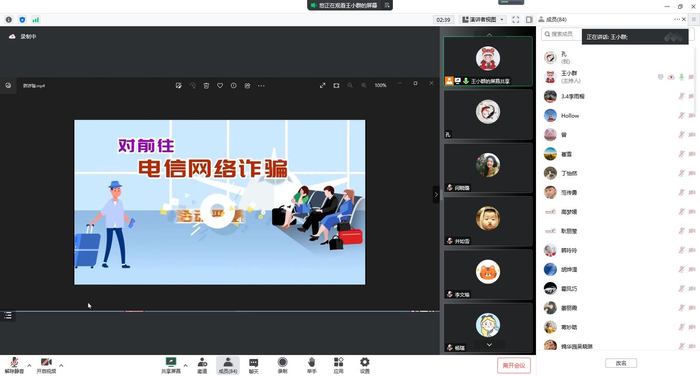Click the meeting timer 02:39

tap(443, 20)
